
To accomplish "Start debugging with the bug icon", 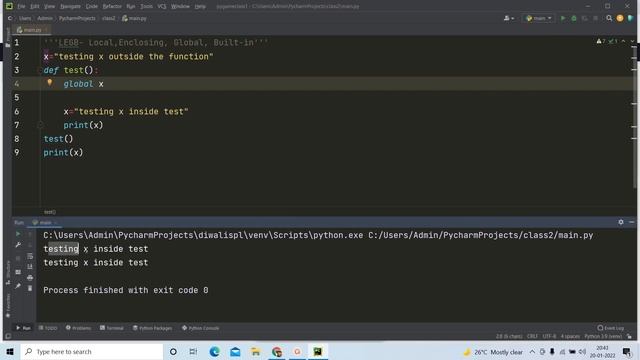I will coord(574,18).
